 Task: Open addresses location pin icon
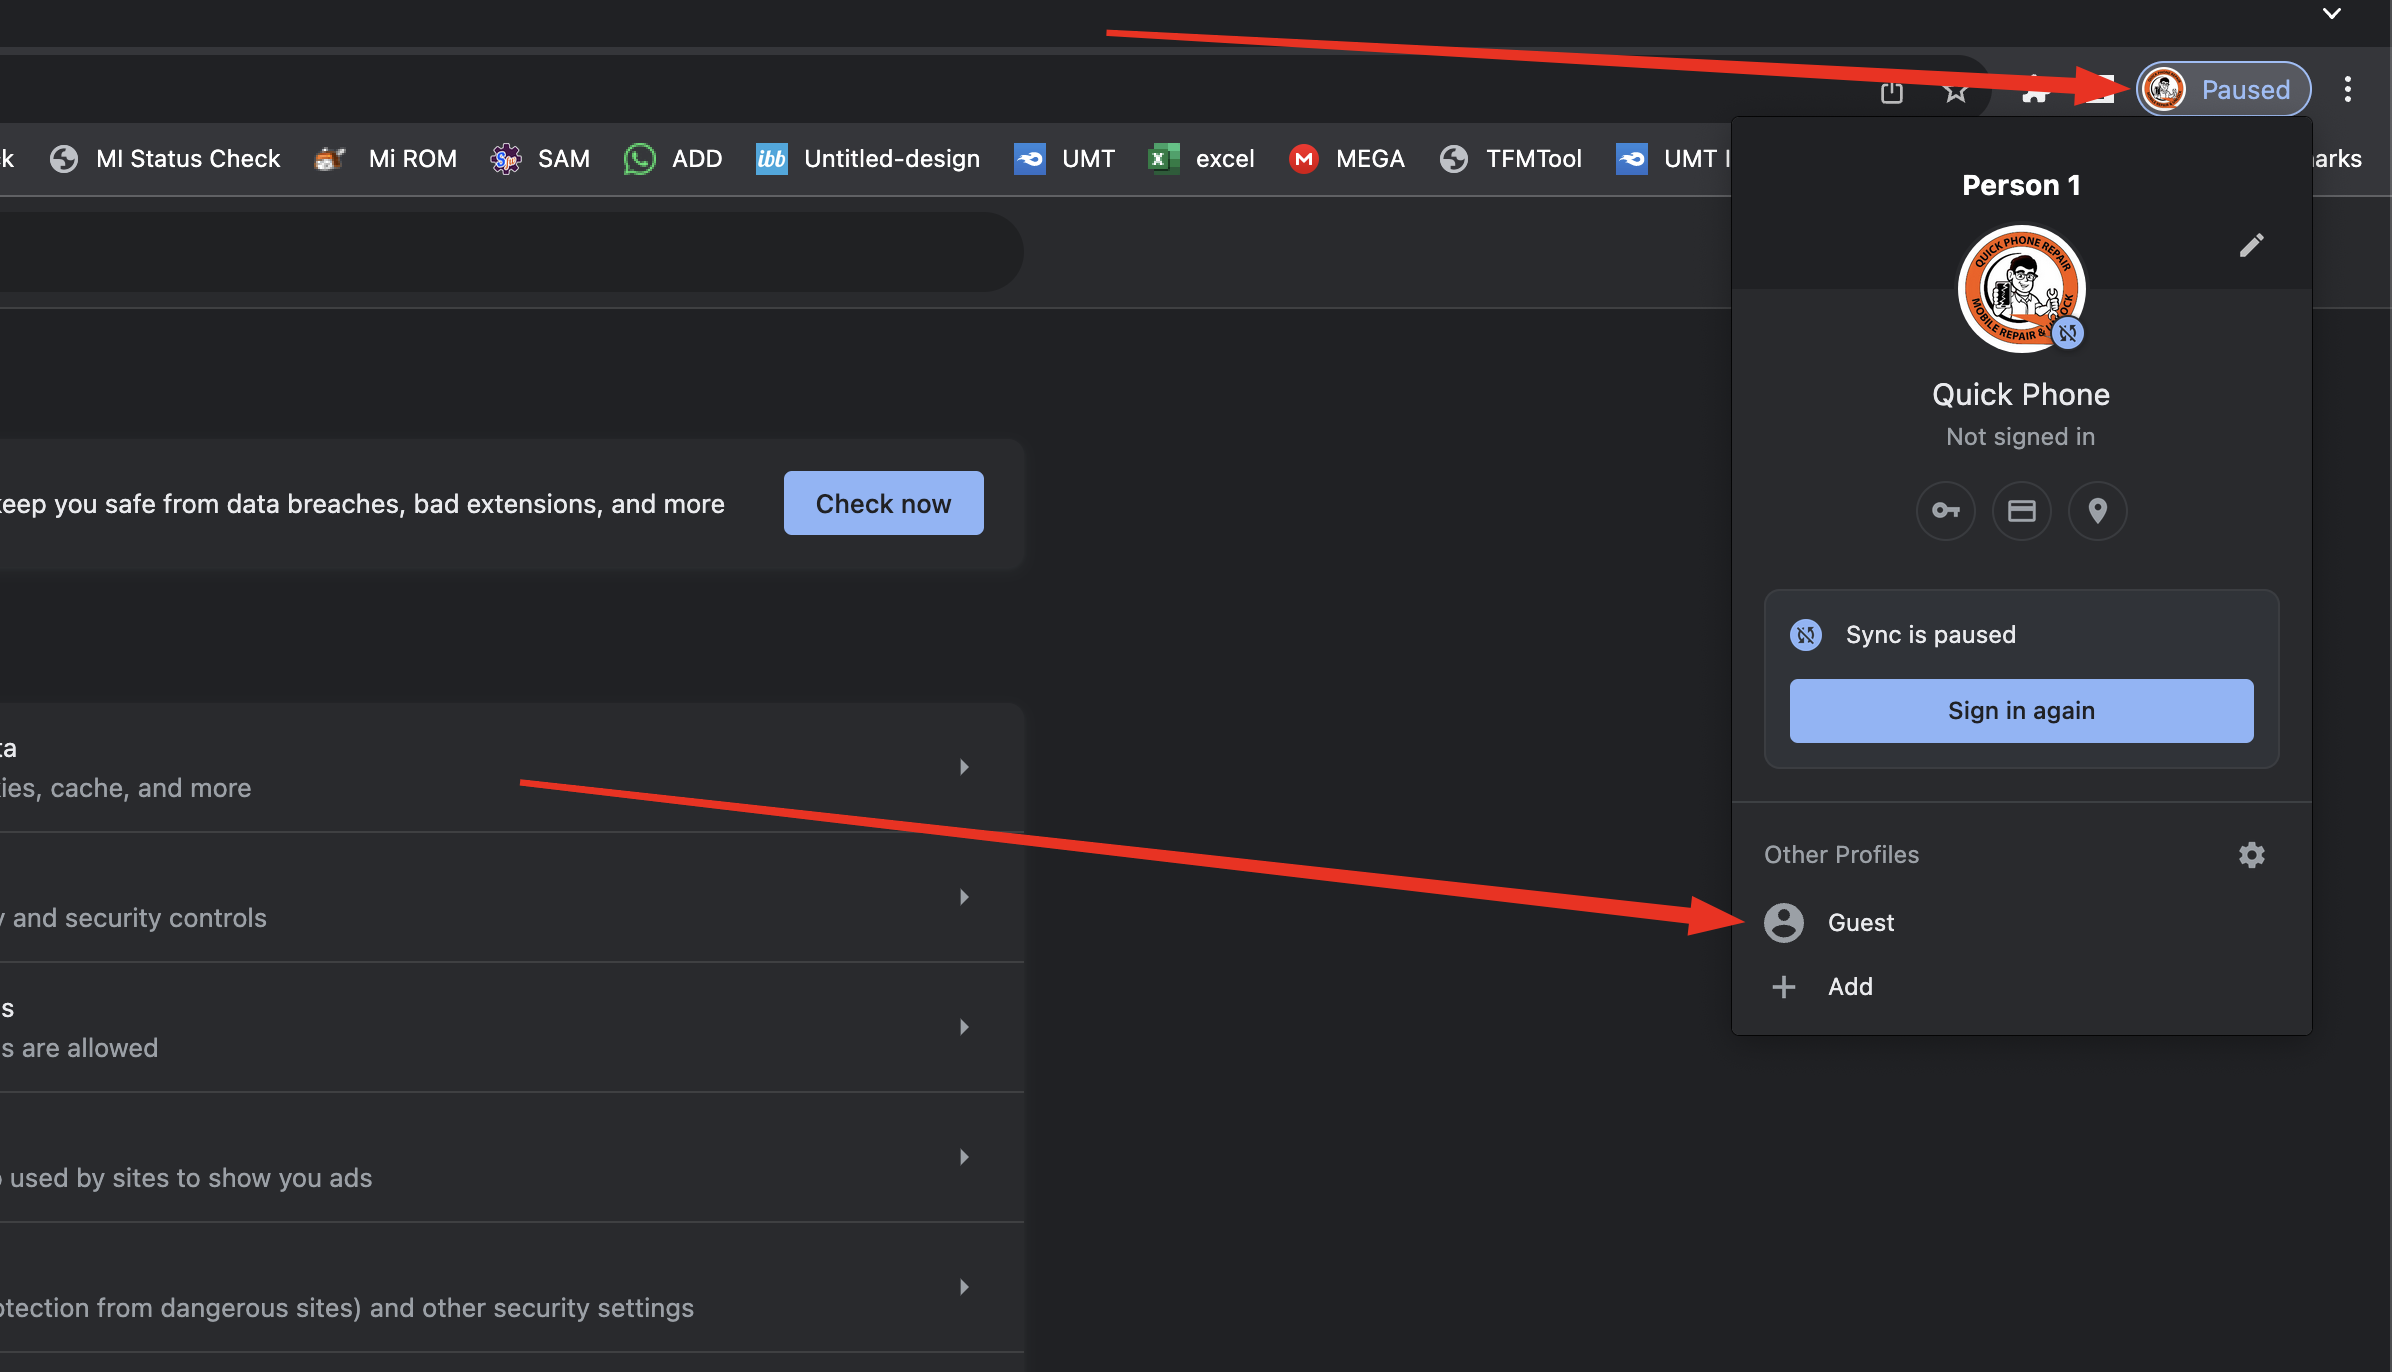pos(2097,511)
